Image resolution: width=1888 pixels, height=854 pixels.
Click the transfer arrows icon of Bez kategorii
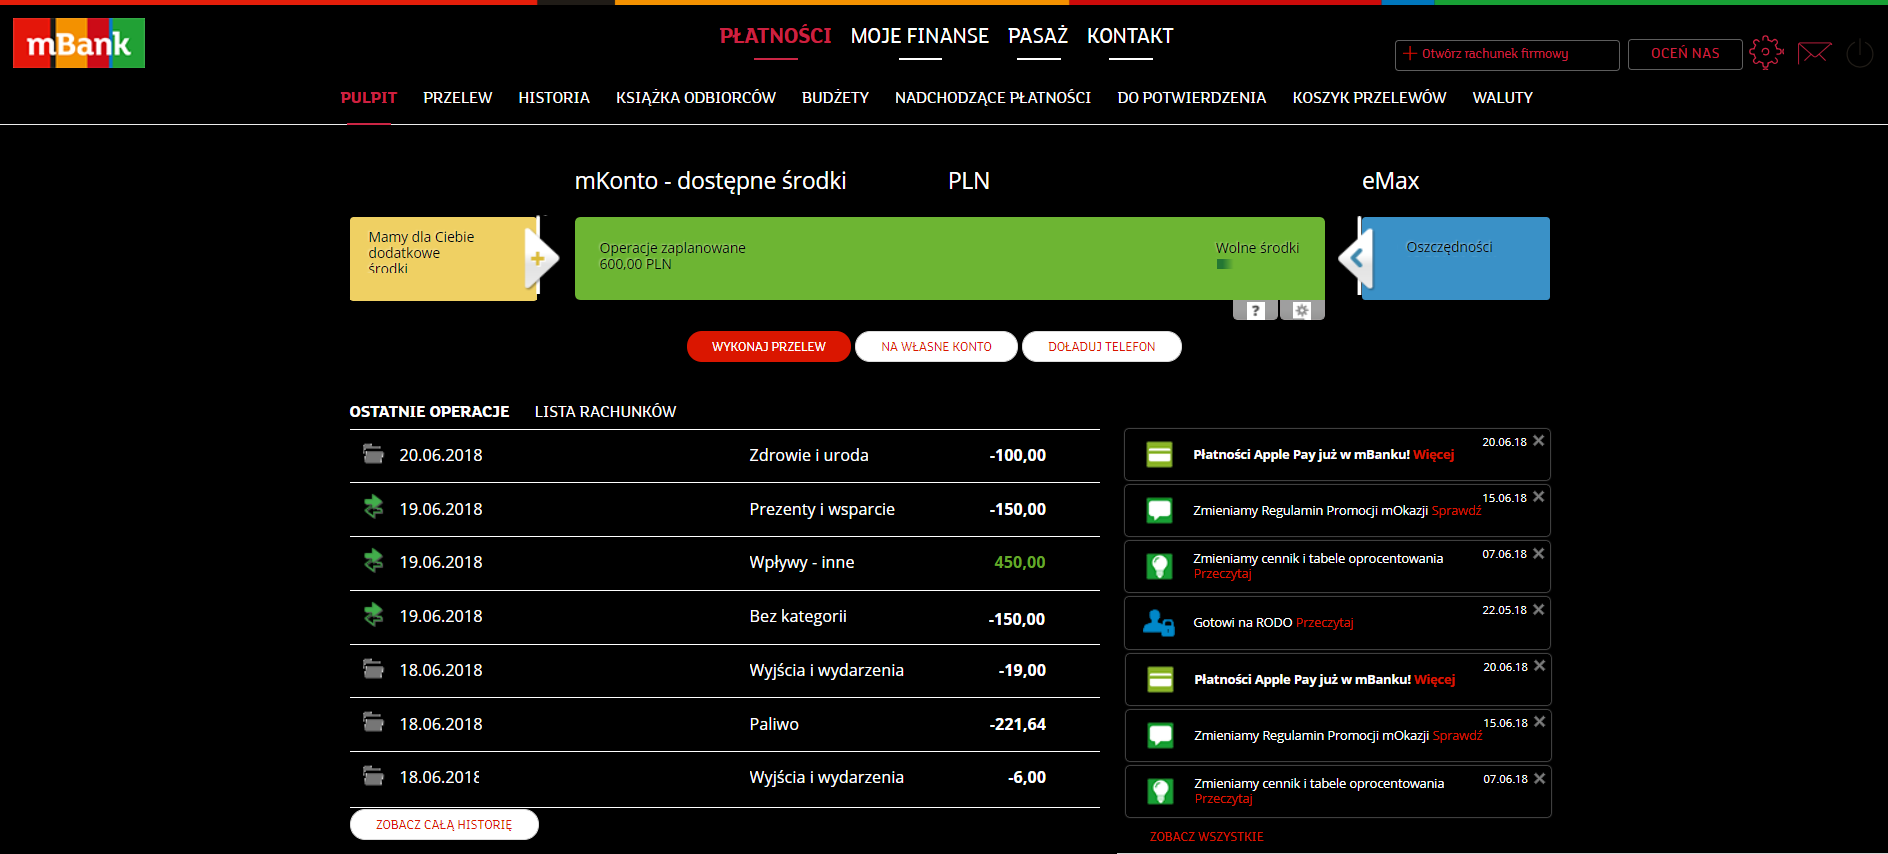pyautogui.click(x=373, y=615)
